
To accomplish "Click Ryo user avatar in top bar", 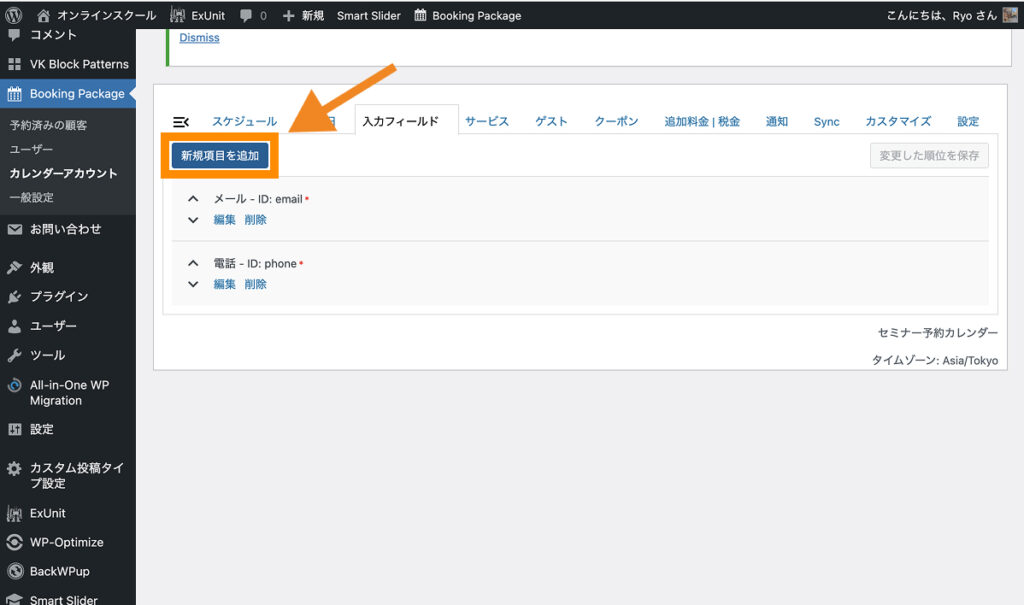I will tap(1009, 15).
